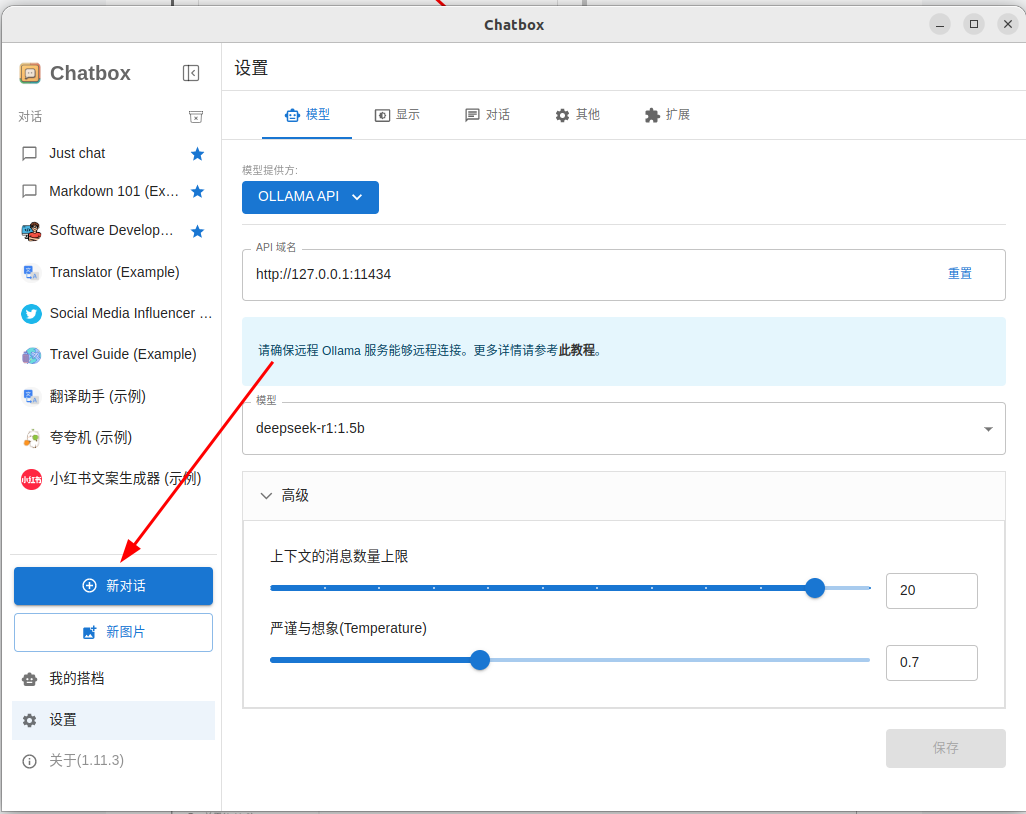Open 设置 in the sidebar
This screenshot has width=1026, height=814.
(x=113, y=720)
